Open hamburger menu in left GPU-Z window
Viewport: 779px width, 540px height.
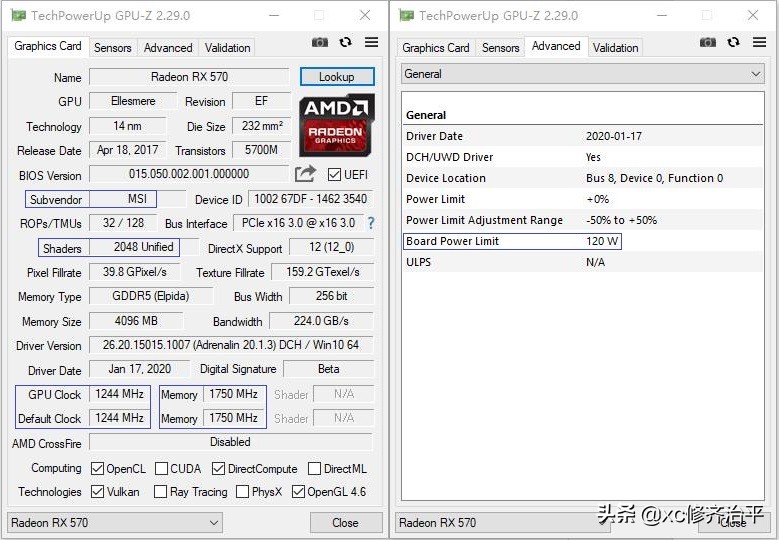click(372, 42)
